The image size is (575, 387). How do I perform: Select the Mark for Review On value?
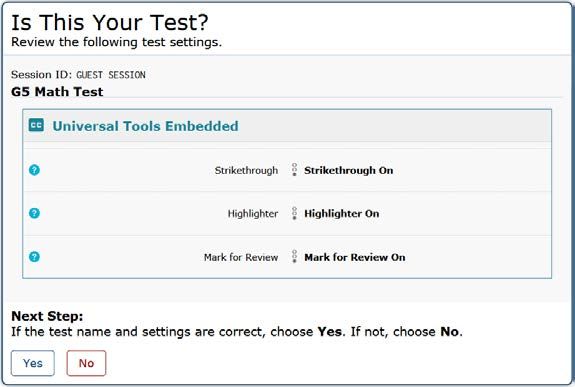pyautogui.click(x=355, y=257)
